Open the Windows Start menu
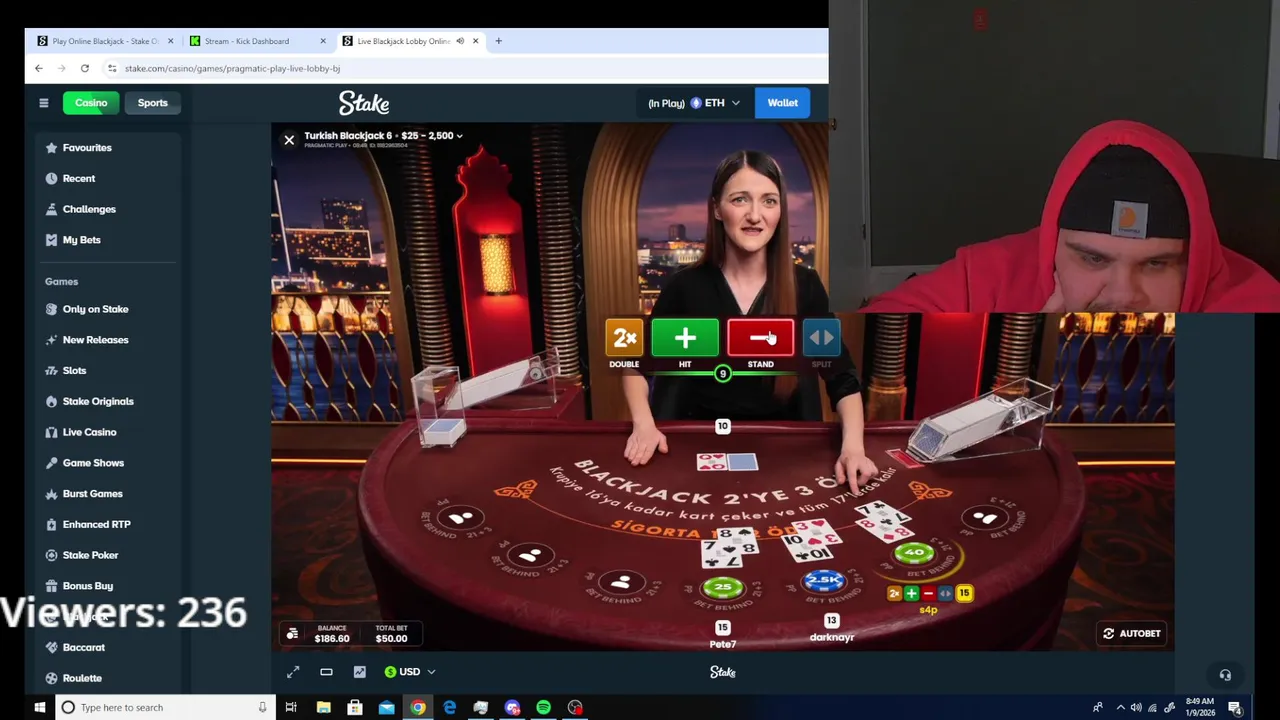1280x720 pixels. pyautogui.click(x=39, y=707)
